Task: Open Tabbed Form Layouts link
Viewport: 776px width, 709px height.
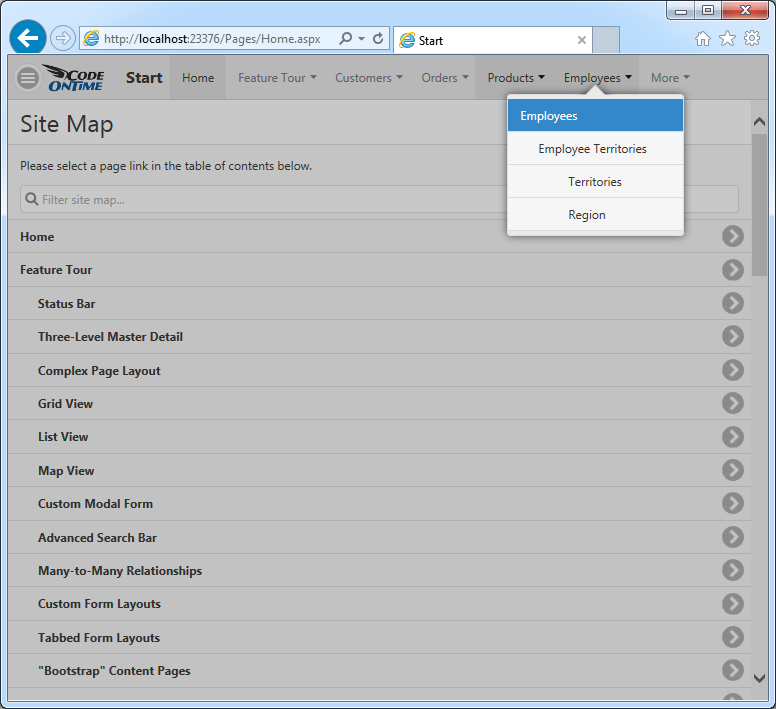Action: (99, 638)
